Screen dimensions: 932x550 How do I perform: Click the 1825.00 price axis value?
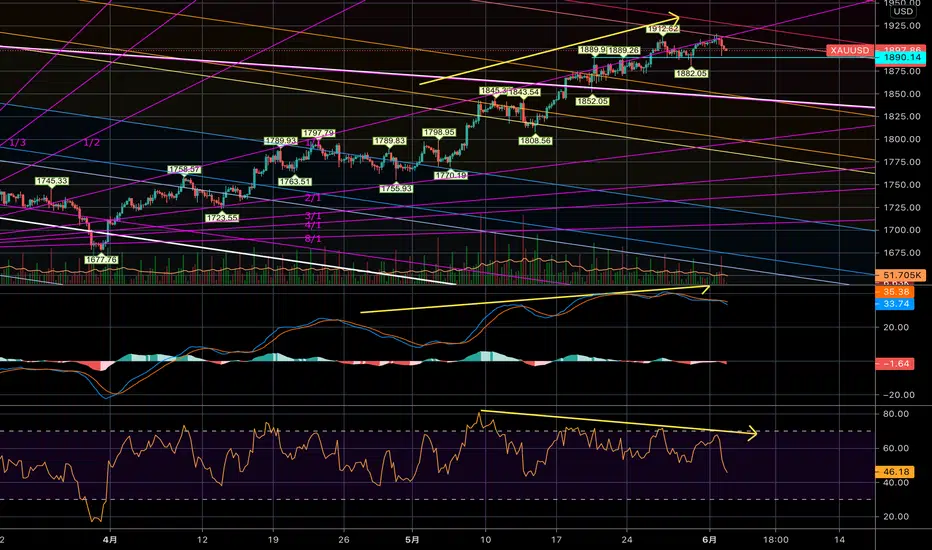(x=902, y=117)
